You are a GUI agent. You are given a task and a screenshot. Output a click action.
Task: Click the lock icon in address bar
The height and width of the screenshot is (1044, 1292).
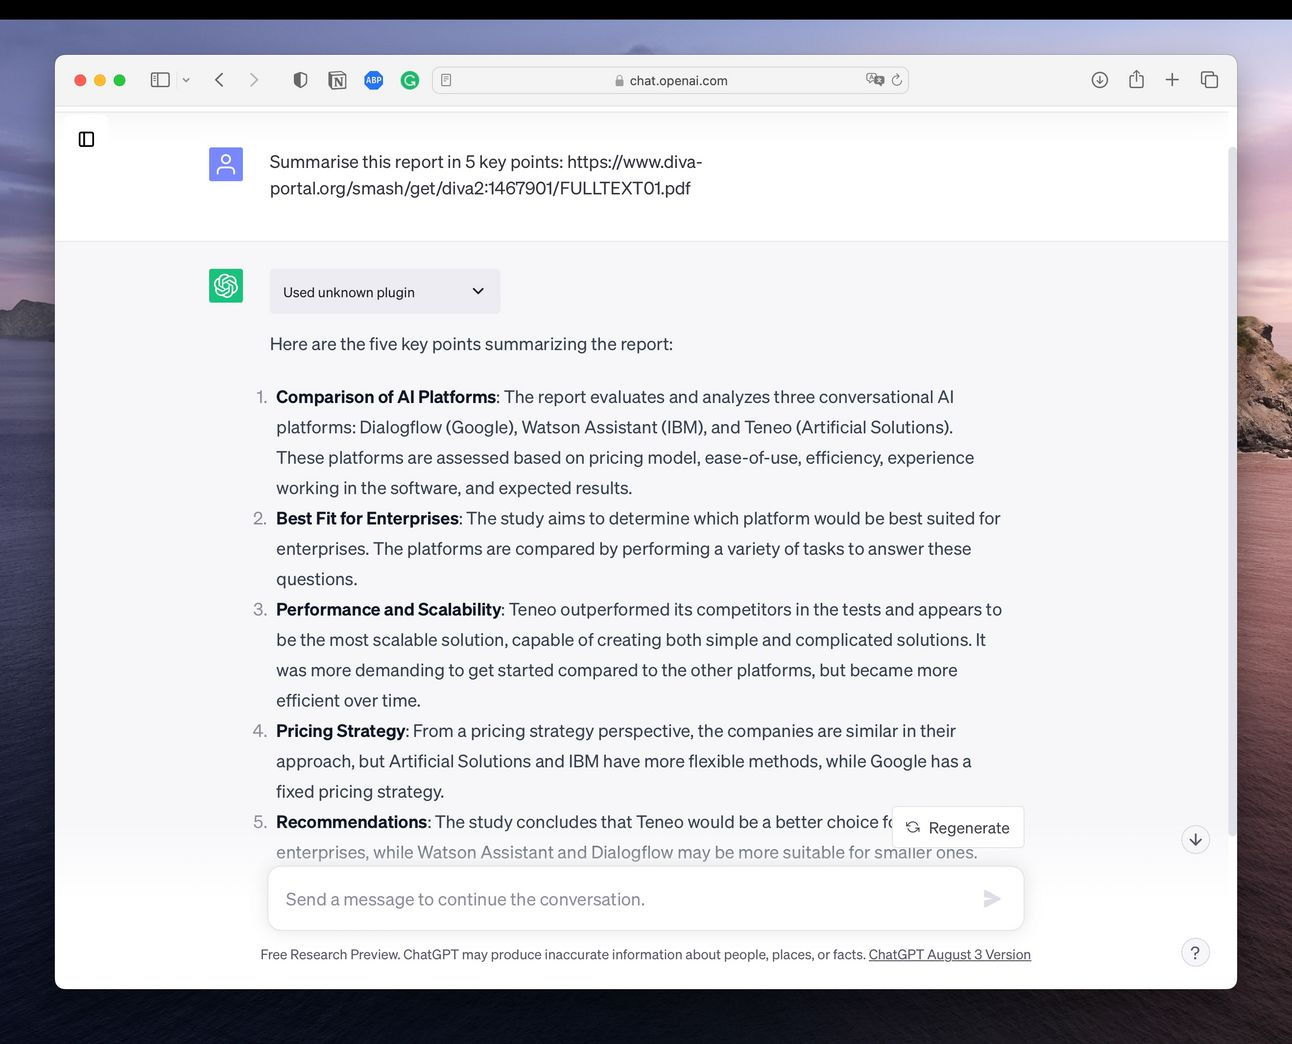(619, 81)
